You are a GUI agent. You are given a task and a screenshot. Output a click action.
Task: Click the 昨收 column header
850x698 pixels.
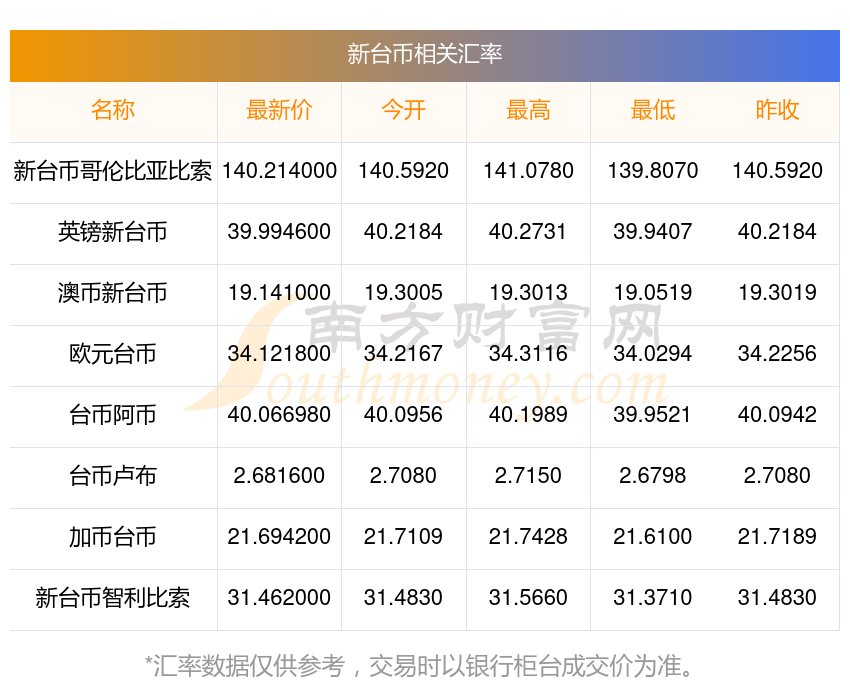tap(777, 110)
